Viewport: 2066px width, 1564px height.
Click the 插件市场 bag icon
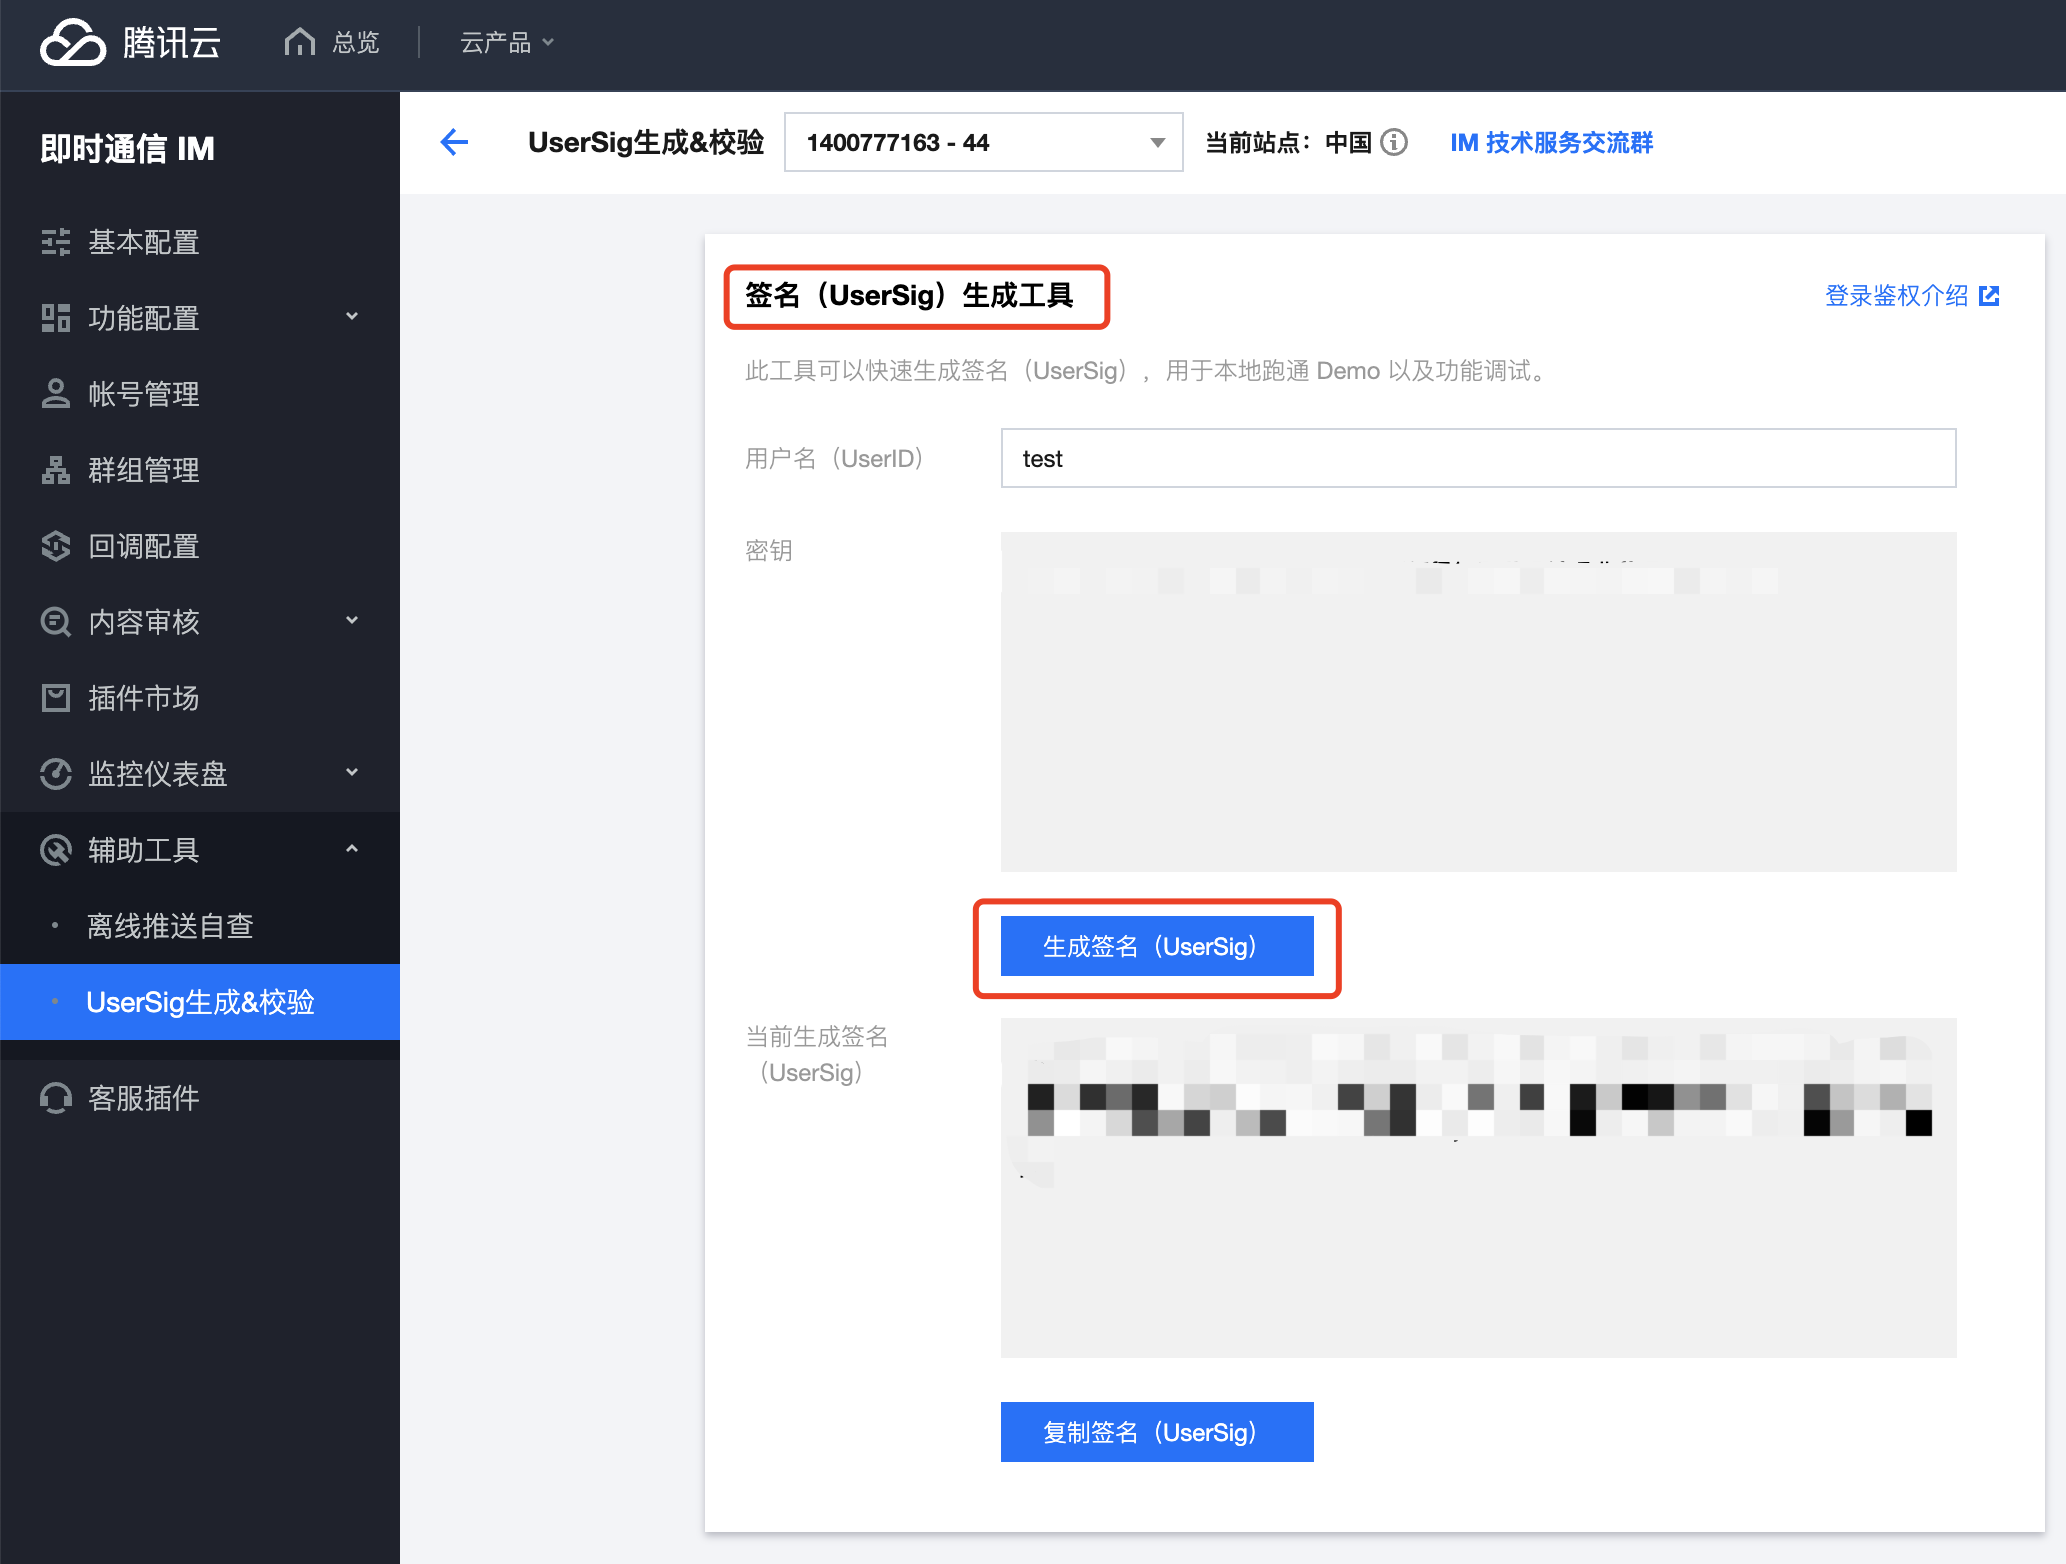(56, 698)
